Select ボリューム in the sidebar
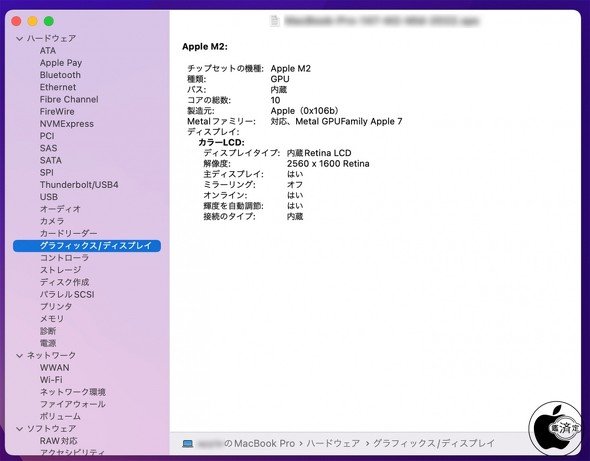Screen dimensions: 590x461 pos(60,416)
